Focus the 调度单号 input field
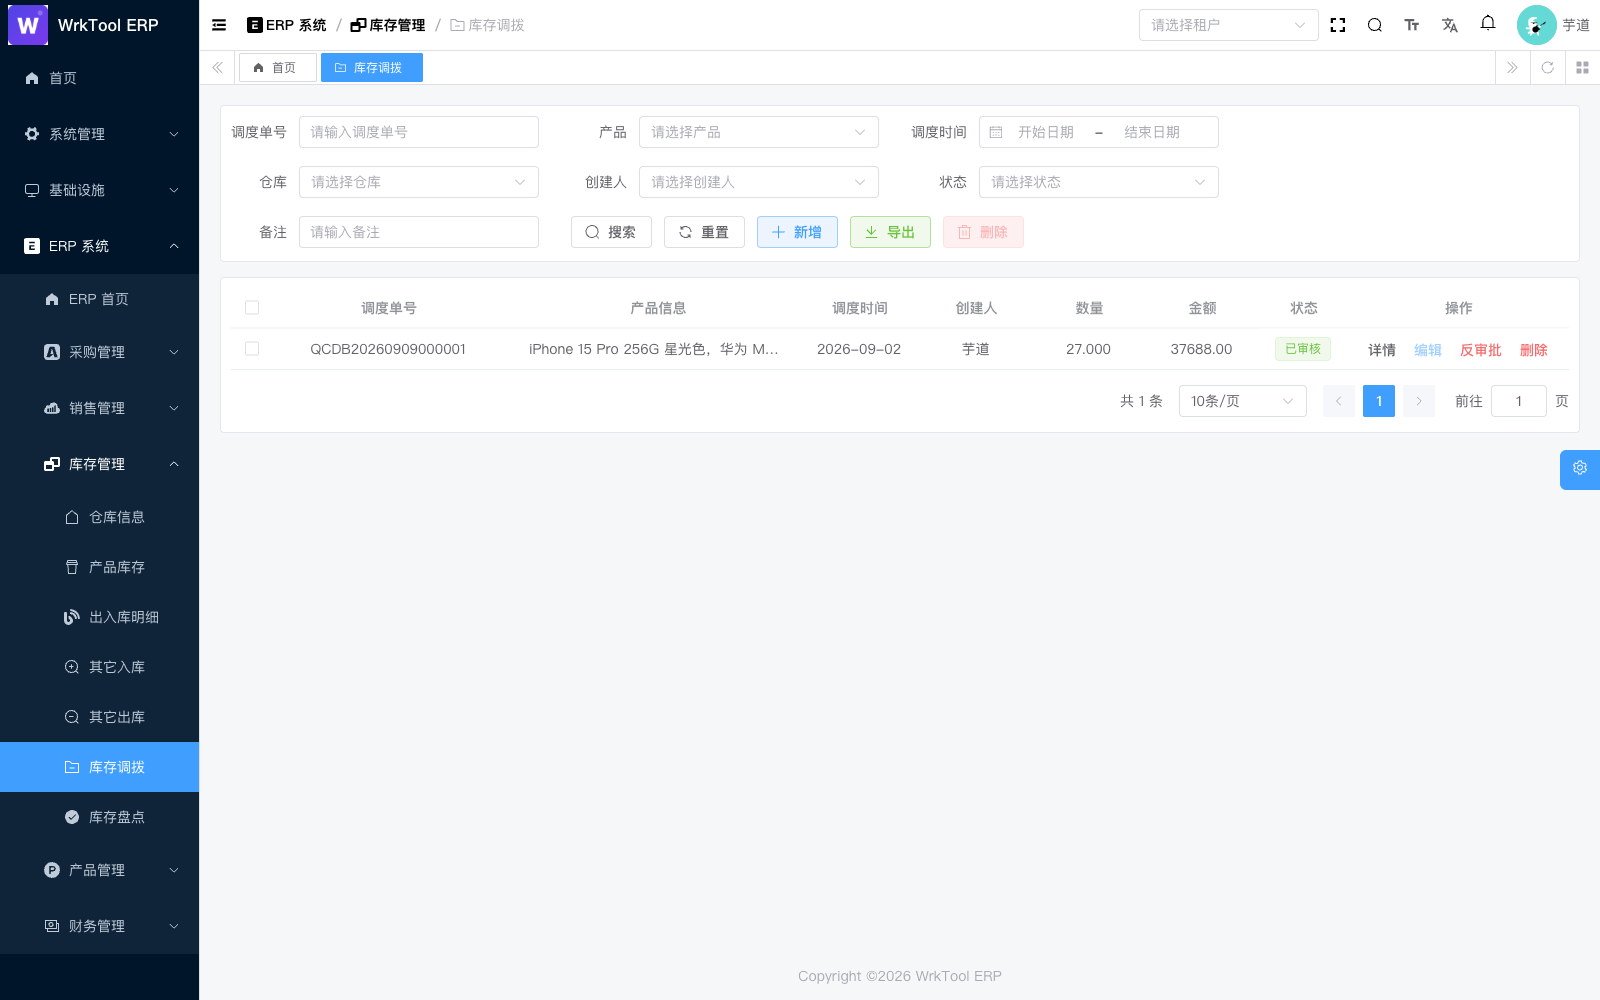The height and width of the screenshot is (1000, 1600). click(x=418, y=132)
